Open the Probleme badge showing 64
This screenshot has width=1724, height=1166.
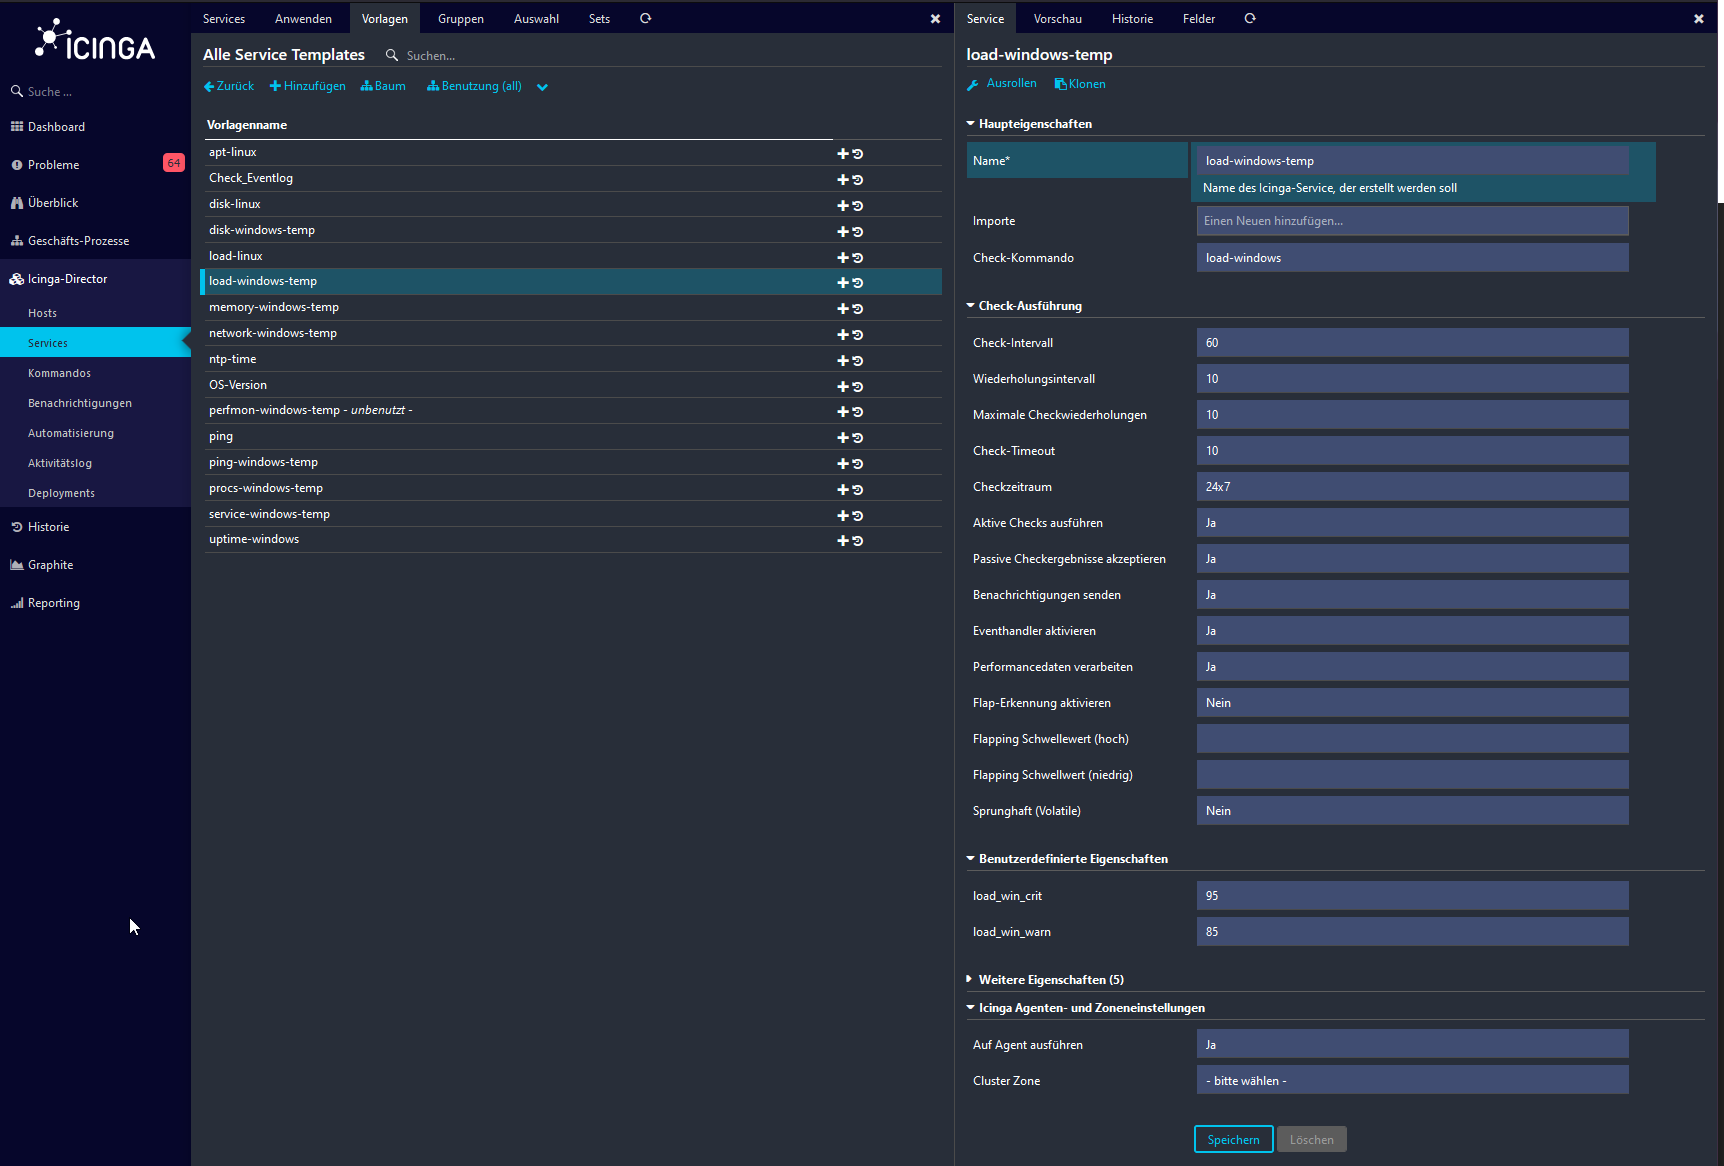pyautogui.click(x=174, y=163)
